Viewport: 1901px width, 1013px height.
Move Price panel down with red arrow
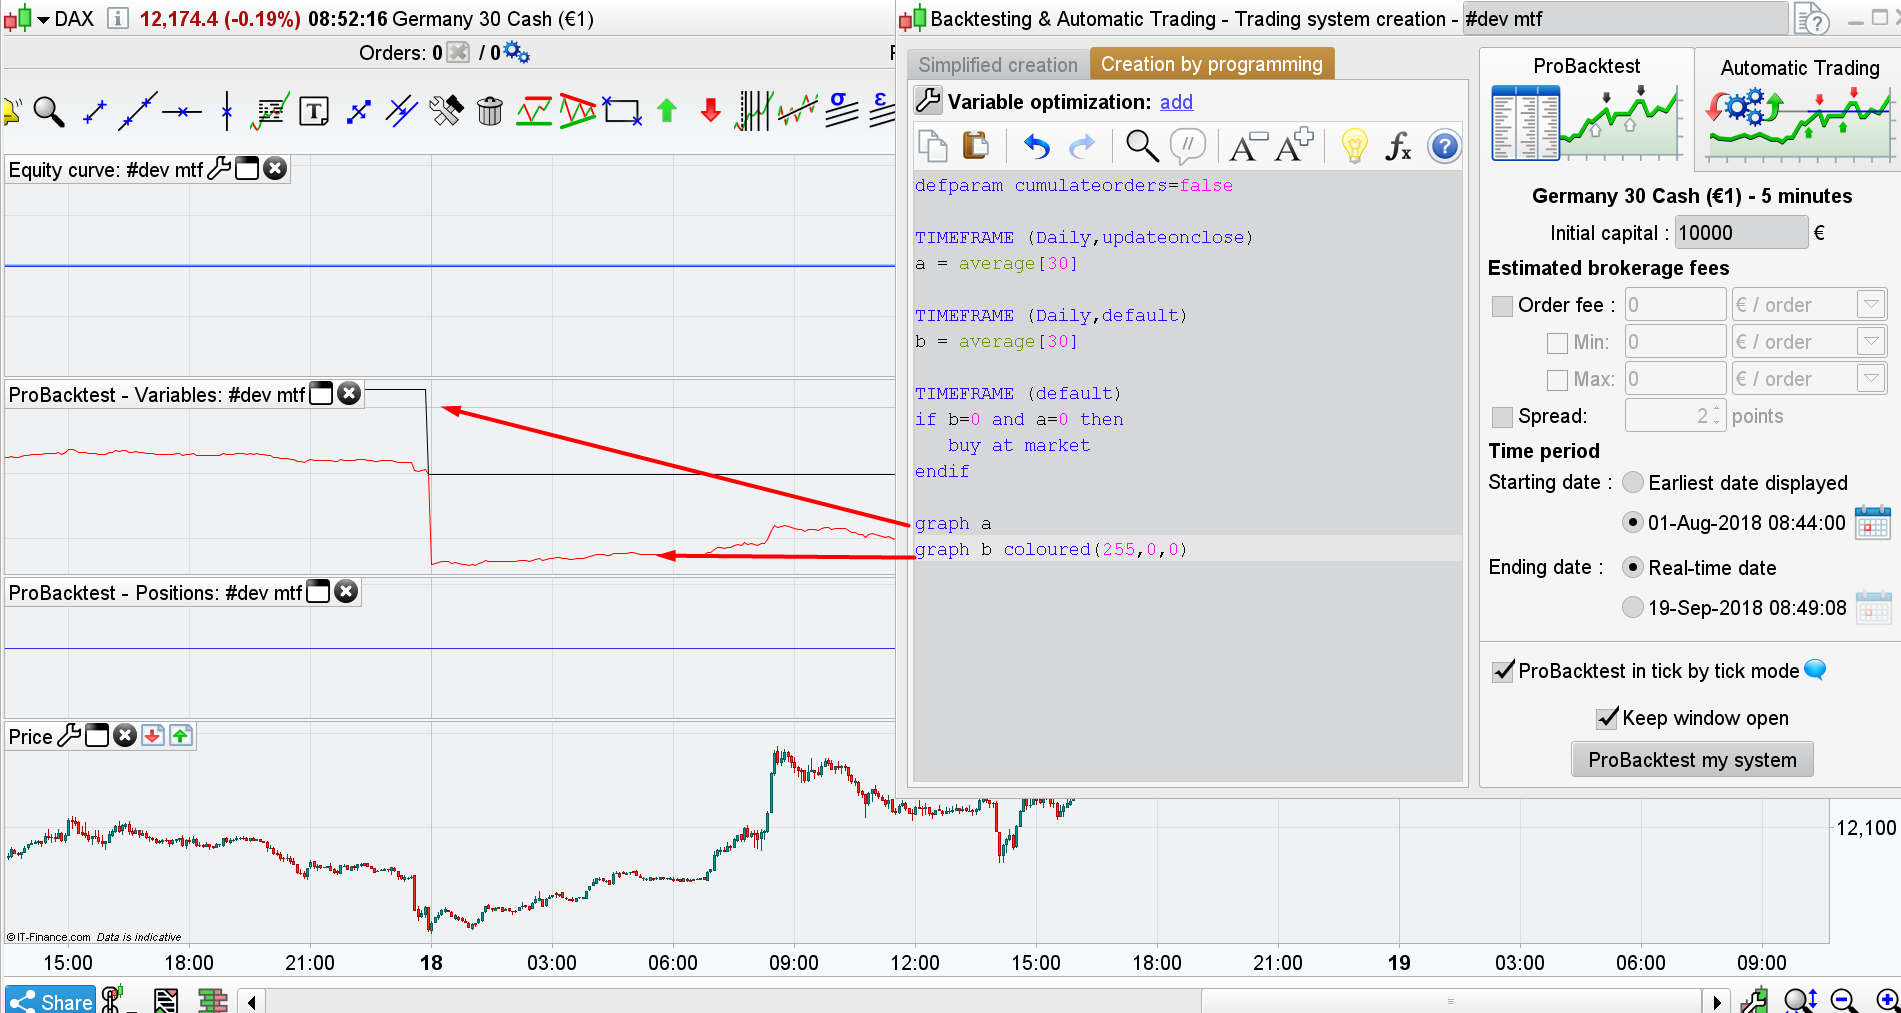(152, 736)
